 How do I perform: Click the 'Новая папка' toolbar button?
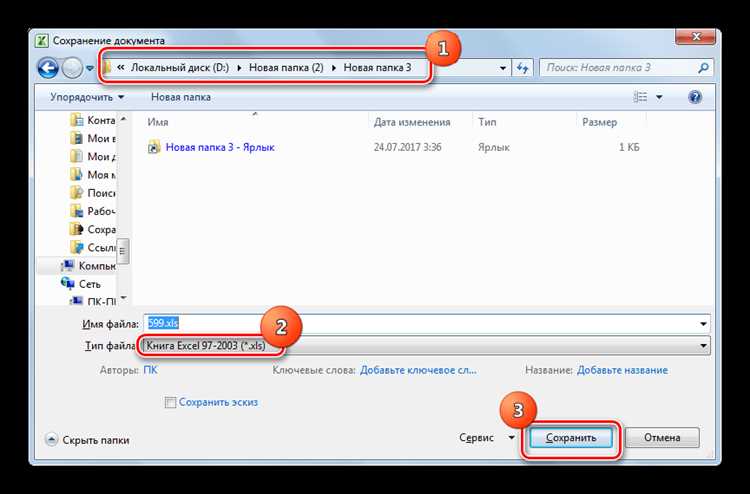pos(181,97)
